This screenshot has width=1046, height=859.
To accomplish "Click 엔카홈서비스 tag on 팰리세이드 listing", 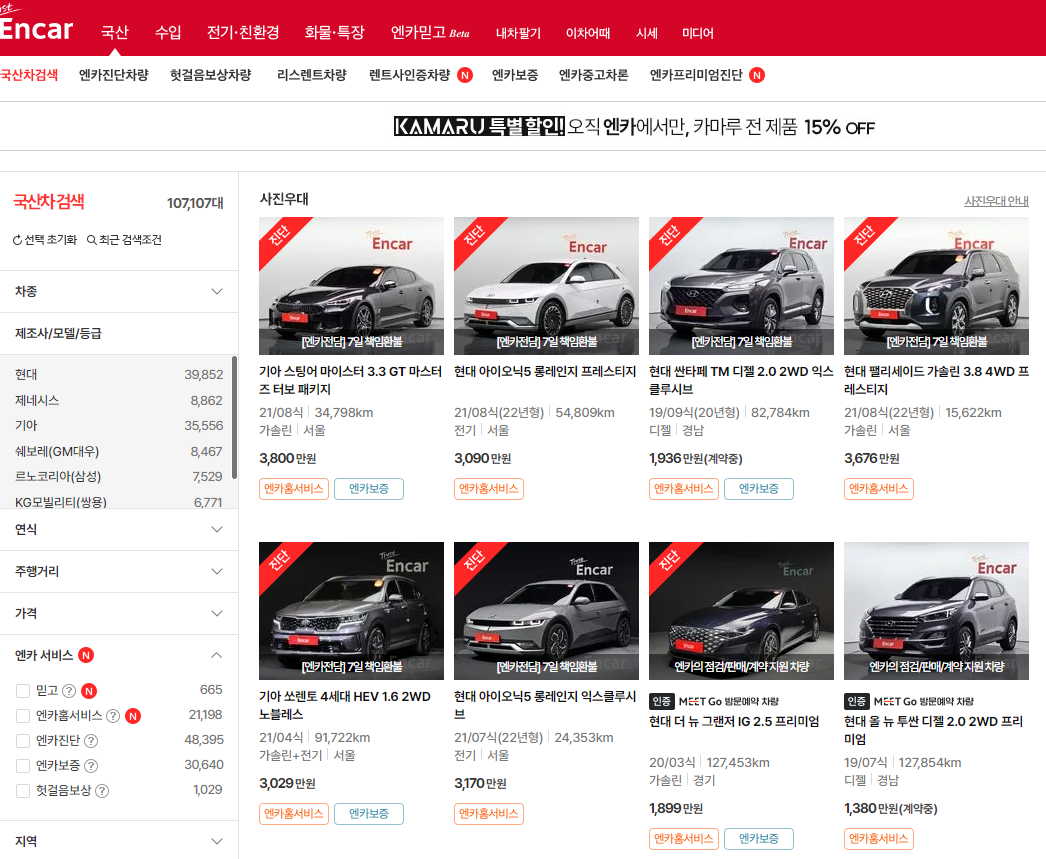I will point(879,489).
